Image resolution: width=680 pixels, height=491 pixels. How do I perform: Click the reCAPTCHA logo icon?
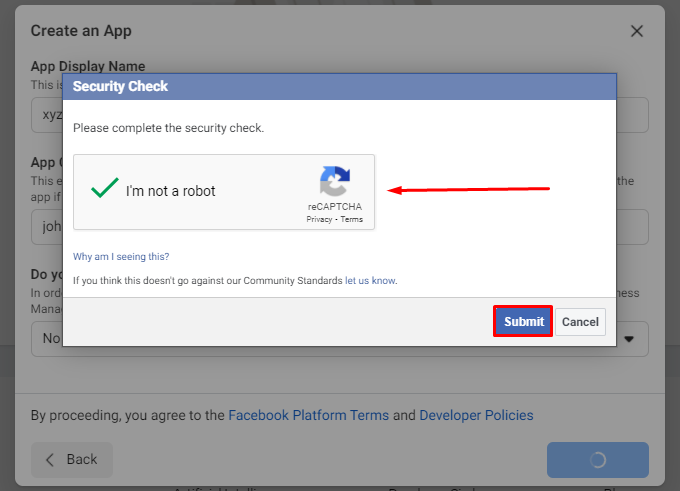click(x=335, y=181)
